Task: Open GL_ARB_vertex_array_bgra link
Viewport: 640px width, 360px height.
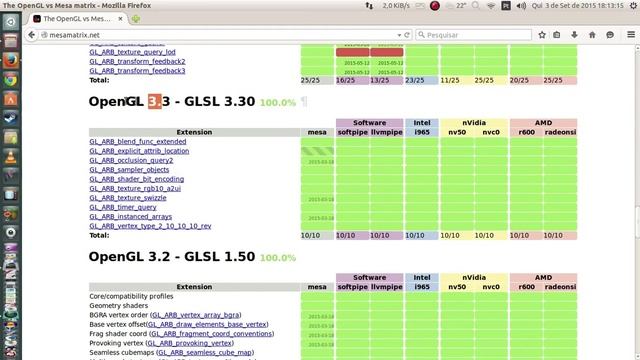Action: [x=196, y=315]
